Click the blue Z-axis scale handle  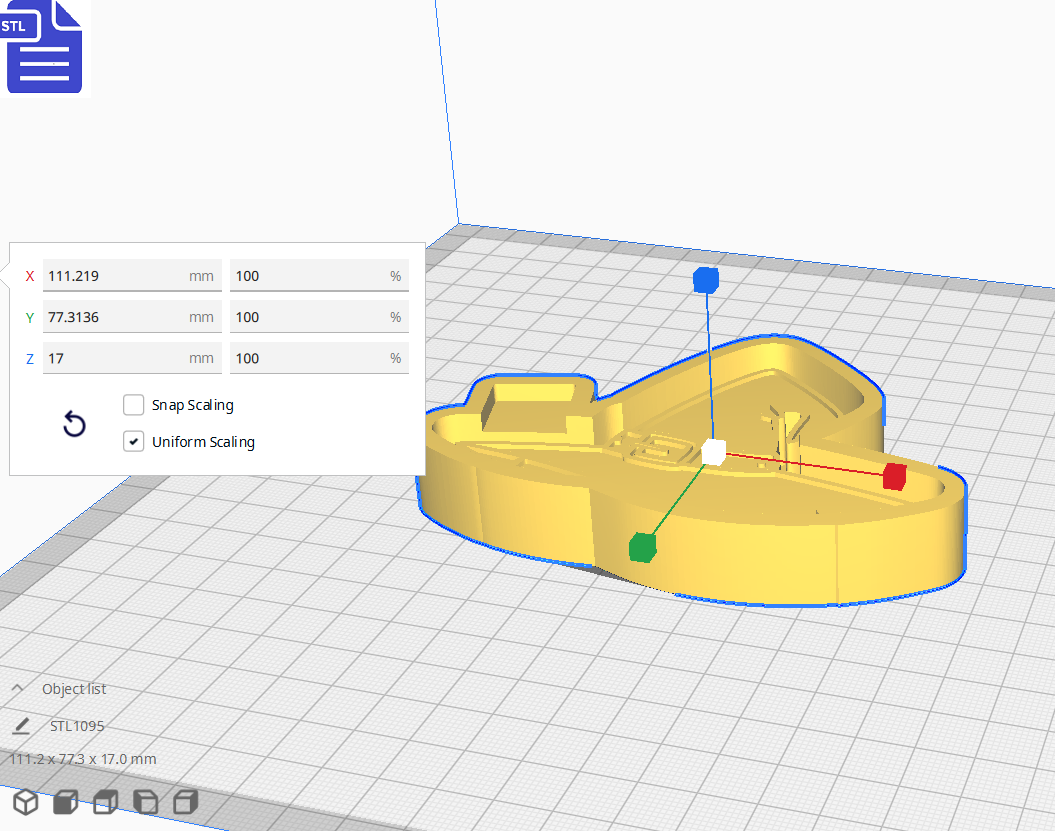point(705,281)
